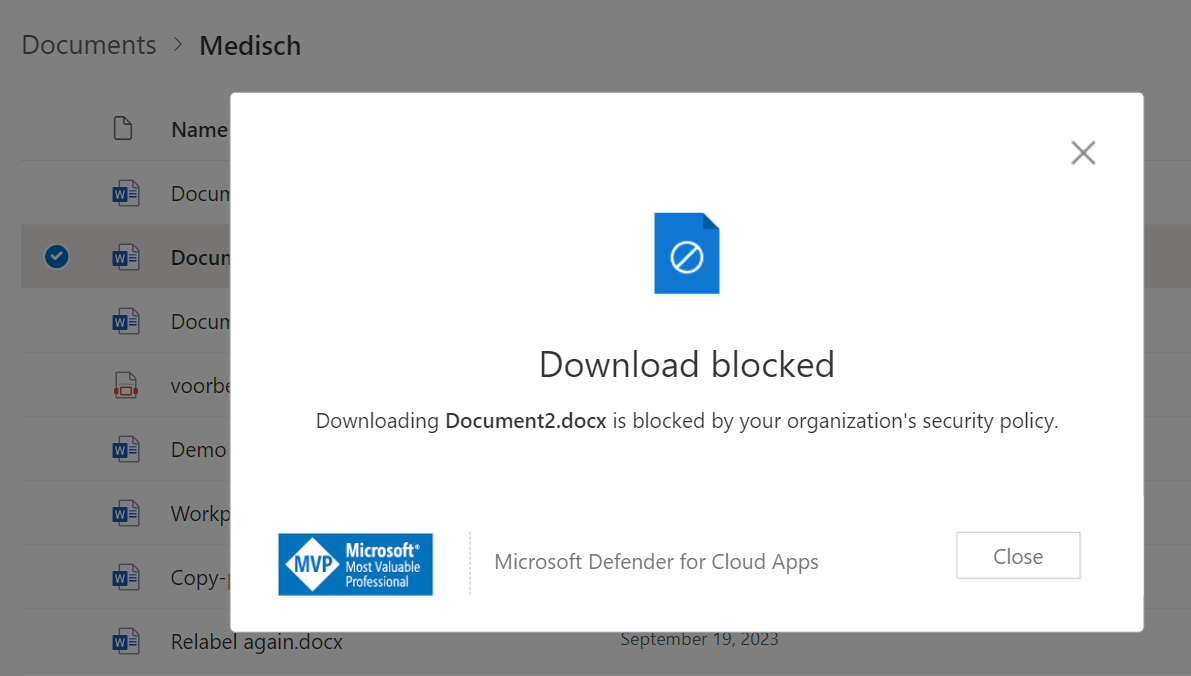This screenshot has height=676, width=1191.
Task: Uncheck the selected document row checkmark
Action: coord(57,257)
